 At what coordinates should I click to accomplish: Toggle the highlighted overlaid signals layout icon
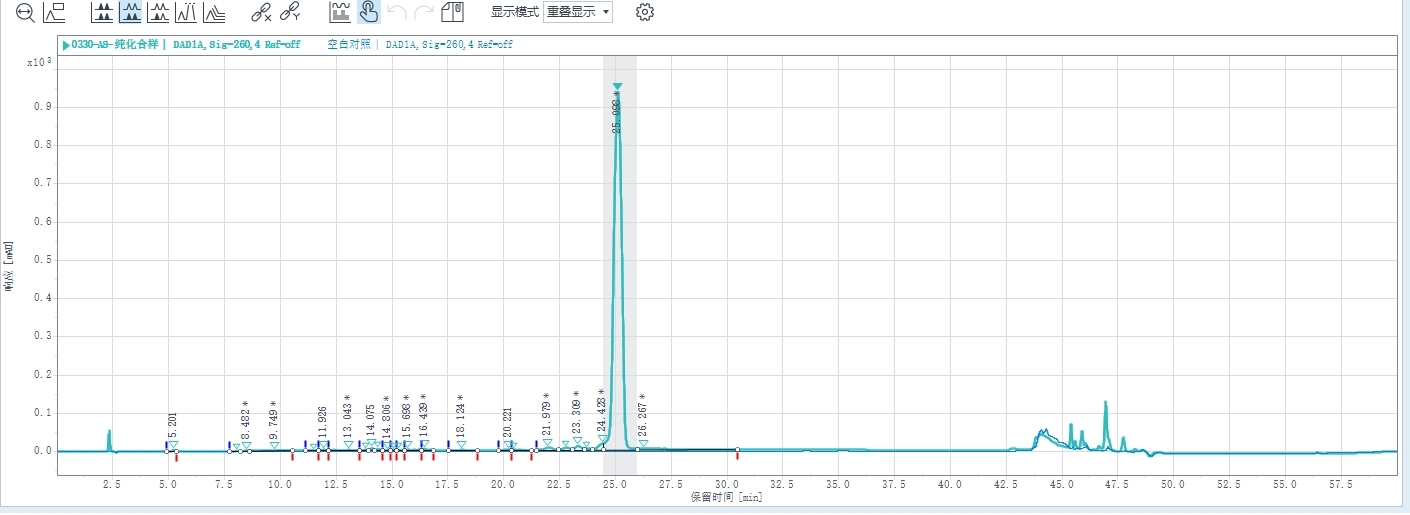[130, 13]
